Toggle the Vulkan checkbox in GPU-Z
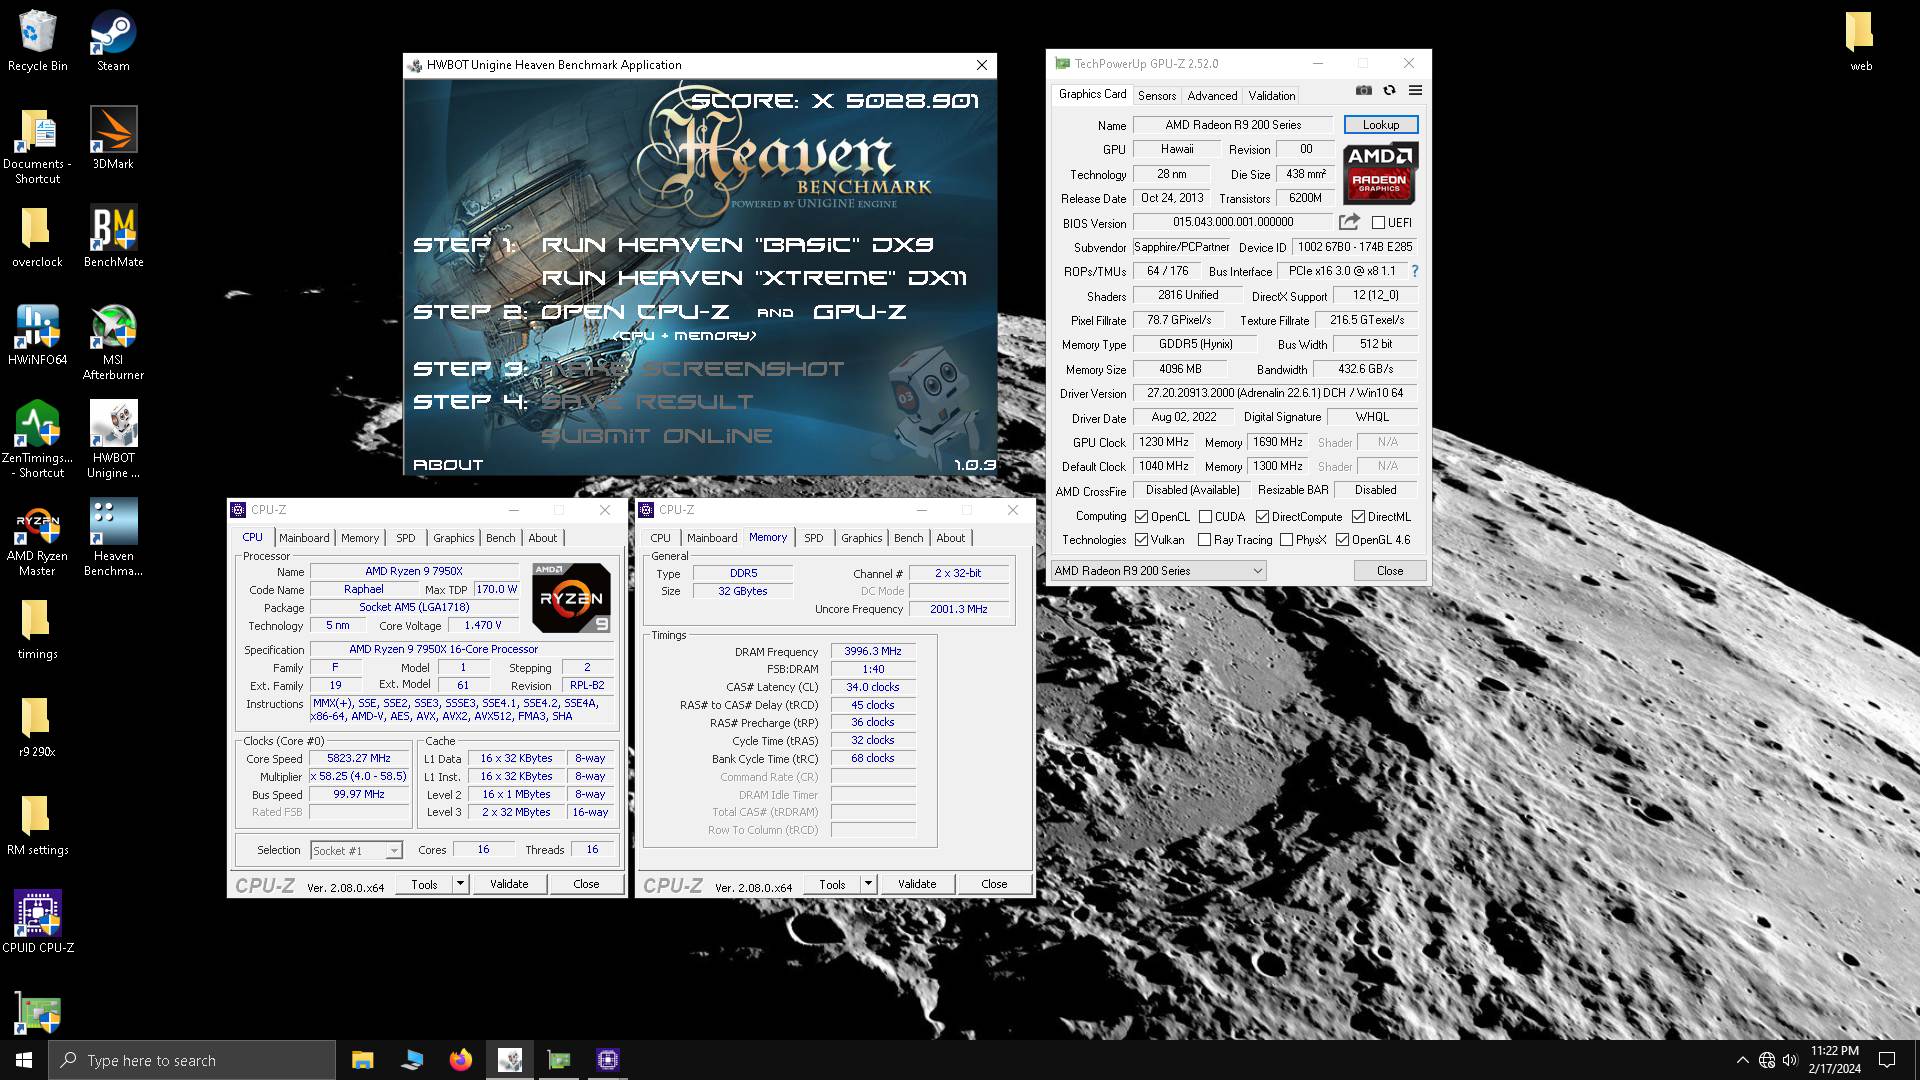 pos(1142,540)
